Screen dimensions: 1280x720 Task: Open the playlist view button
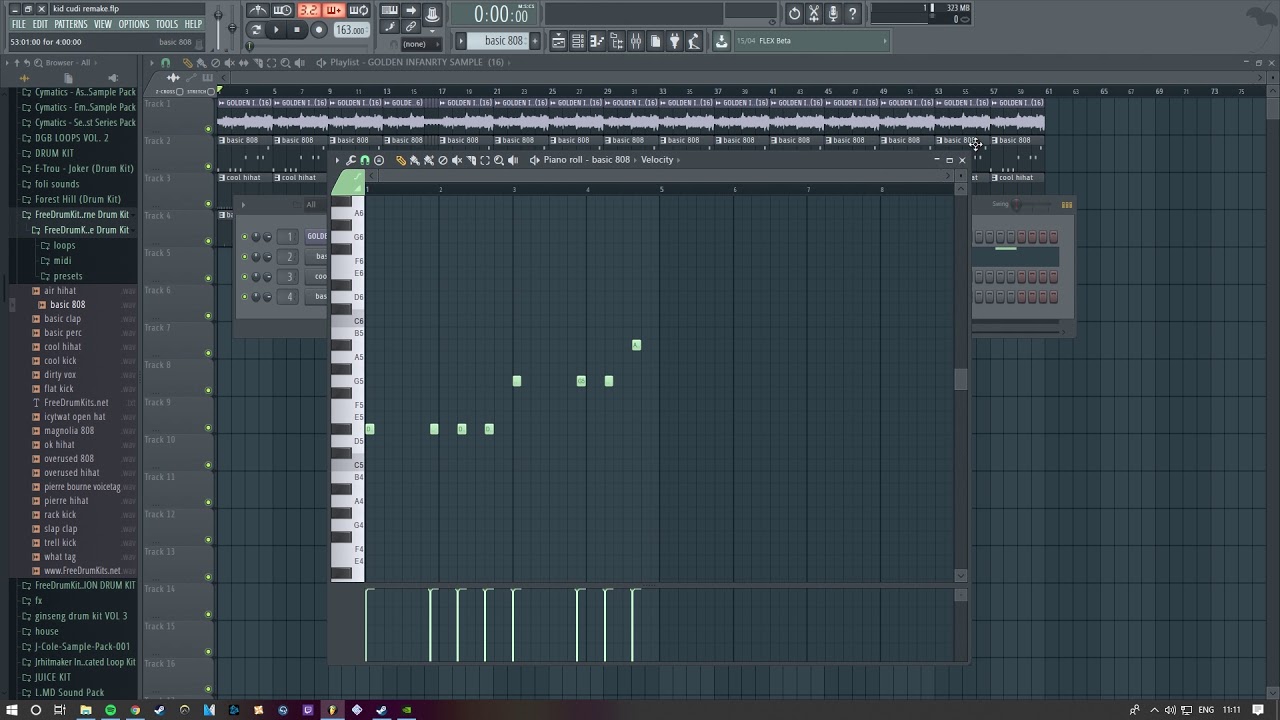[x=559, y=41]
